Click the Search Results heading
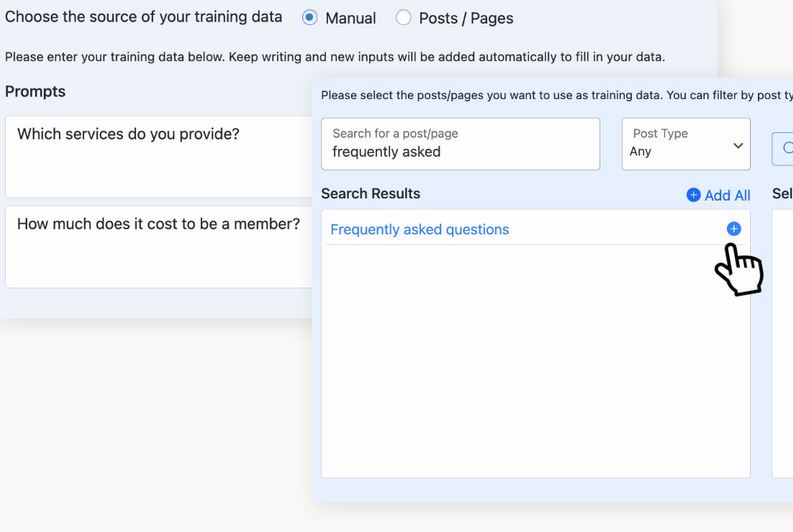 click(x=370, y=194)
